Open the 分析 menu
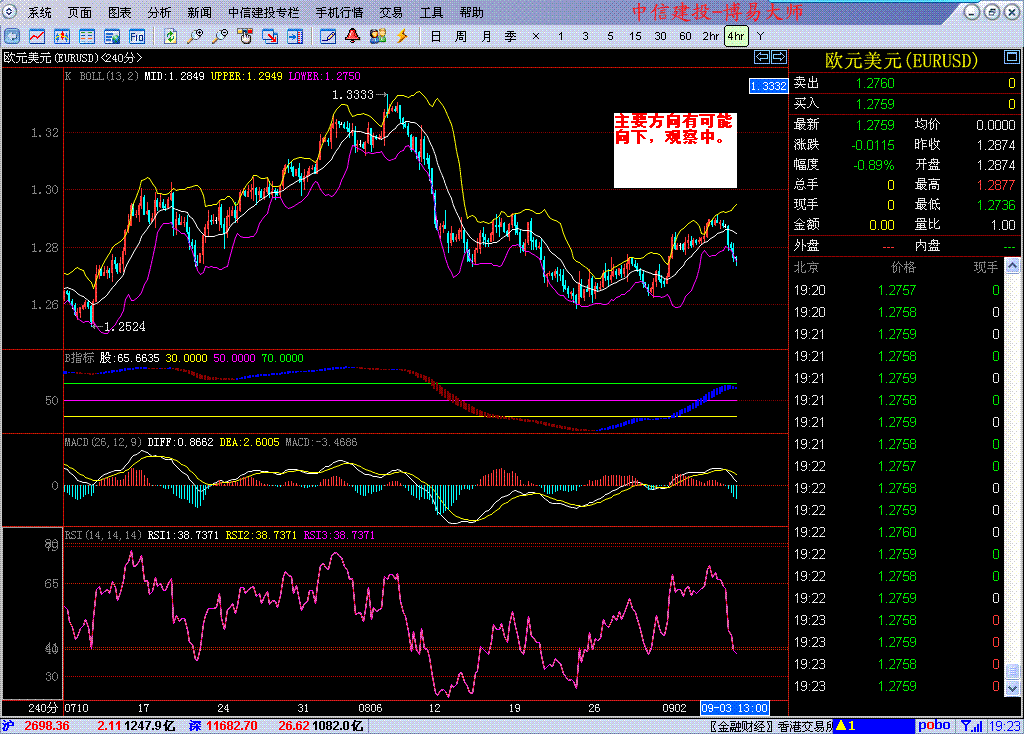Viewport: 1024px width, 734px height. click(159, 12)
